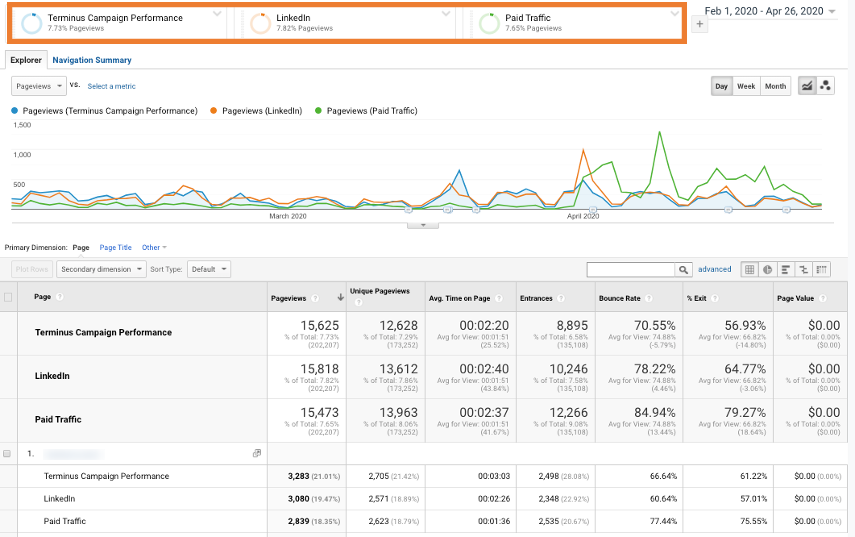Image resolution: width=855 pixels, height=537 pixels.
Task: Click help icon next to Avg. Time on Page
Action: (498, 298)
